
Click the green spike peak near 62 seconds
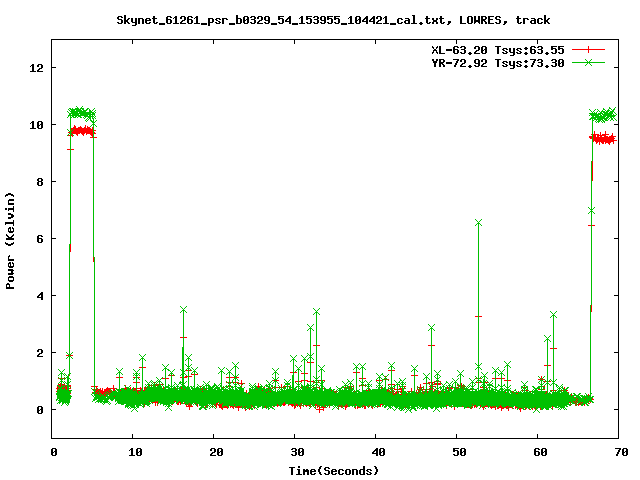point(553,315)
